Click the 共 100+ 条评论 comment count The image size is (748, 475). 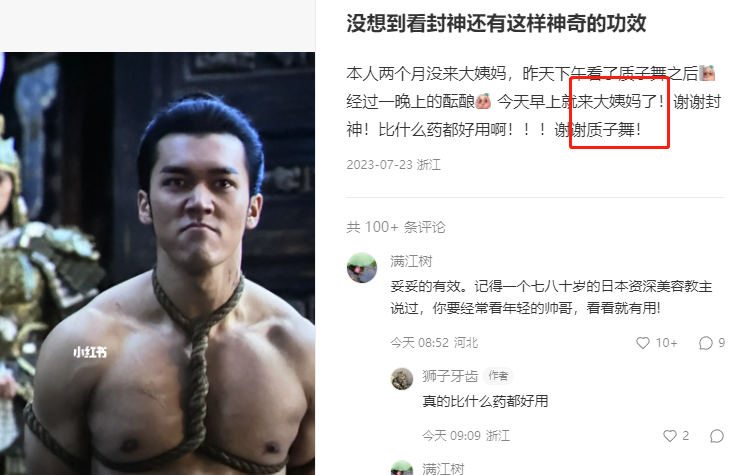[396, 227]
